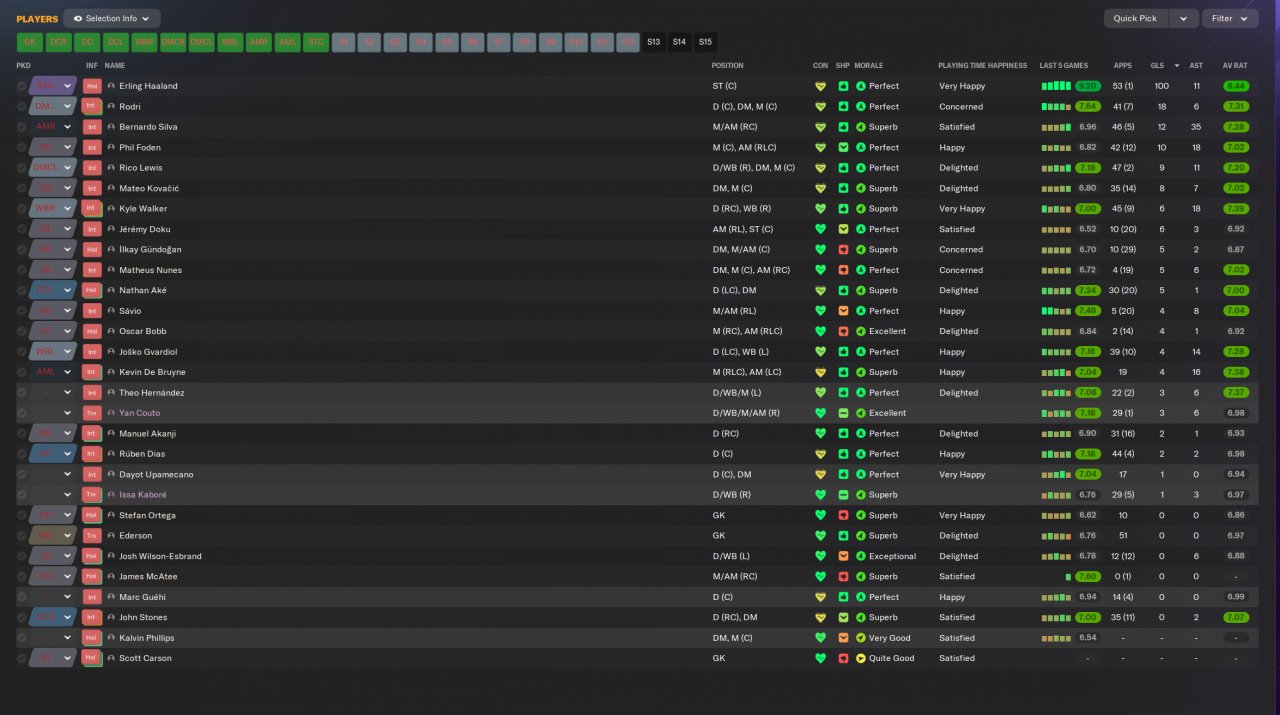
Task: Click sharpness icon for Sávio
Action: click(843, 311)
